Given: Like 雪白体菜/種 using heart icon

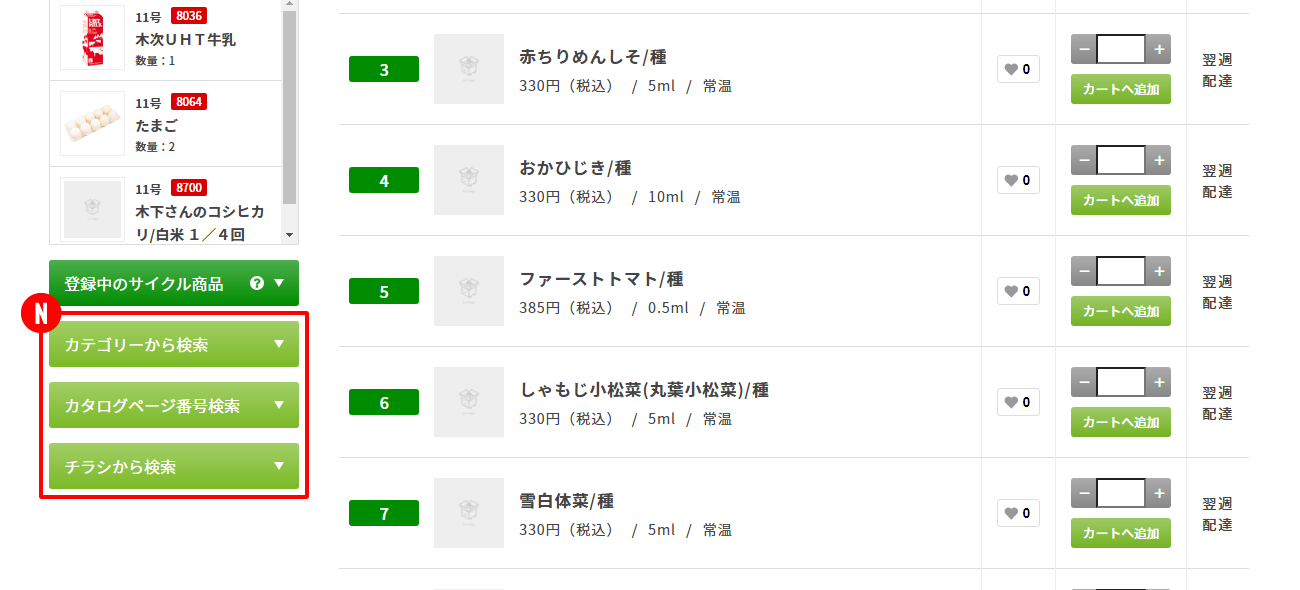Looking at the screenshot, I should 1018,513.
